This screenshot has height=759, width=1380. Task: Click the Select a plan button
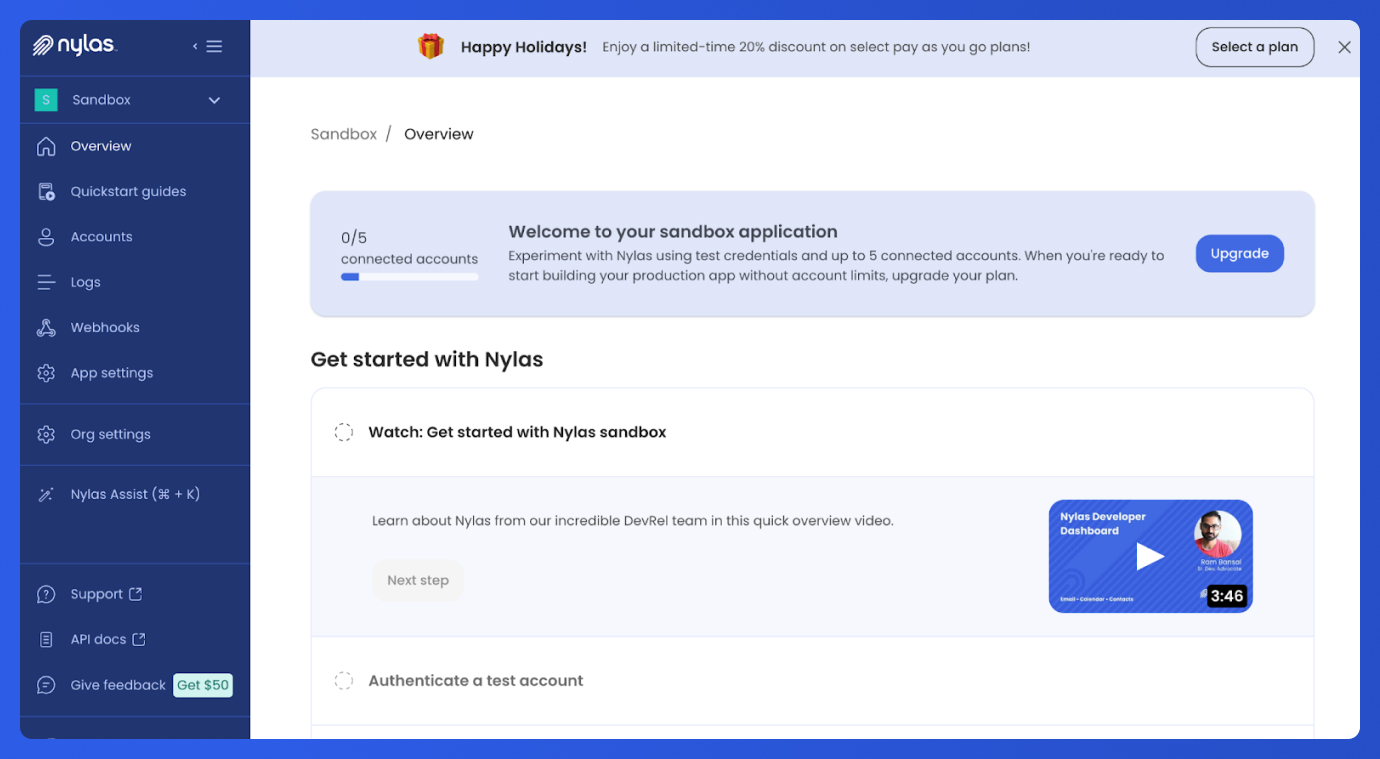coord(1255,47)
